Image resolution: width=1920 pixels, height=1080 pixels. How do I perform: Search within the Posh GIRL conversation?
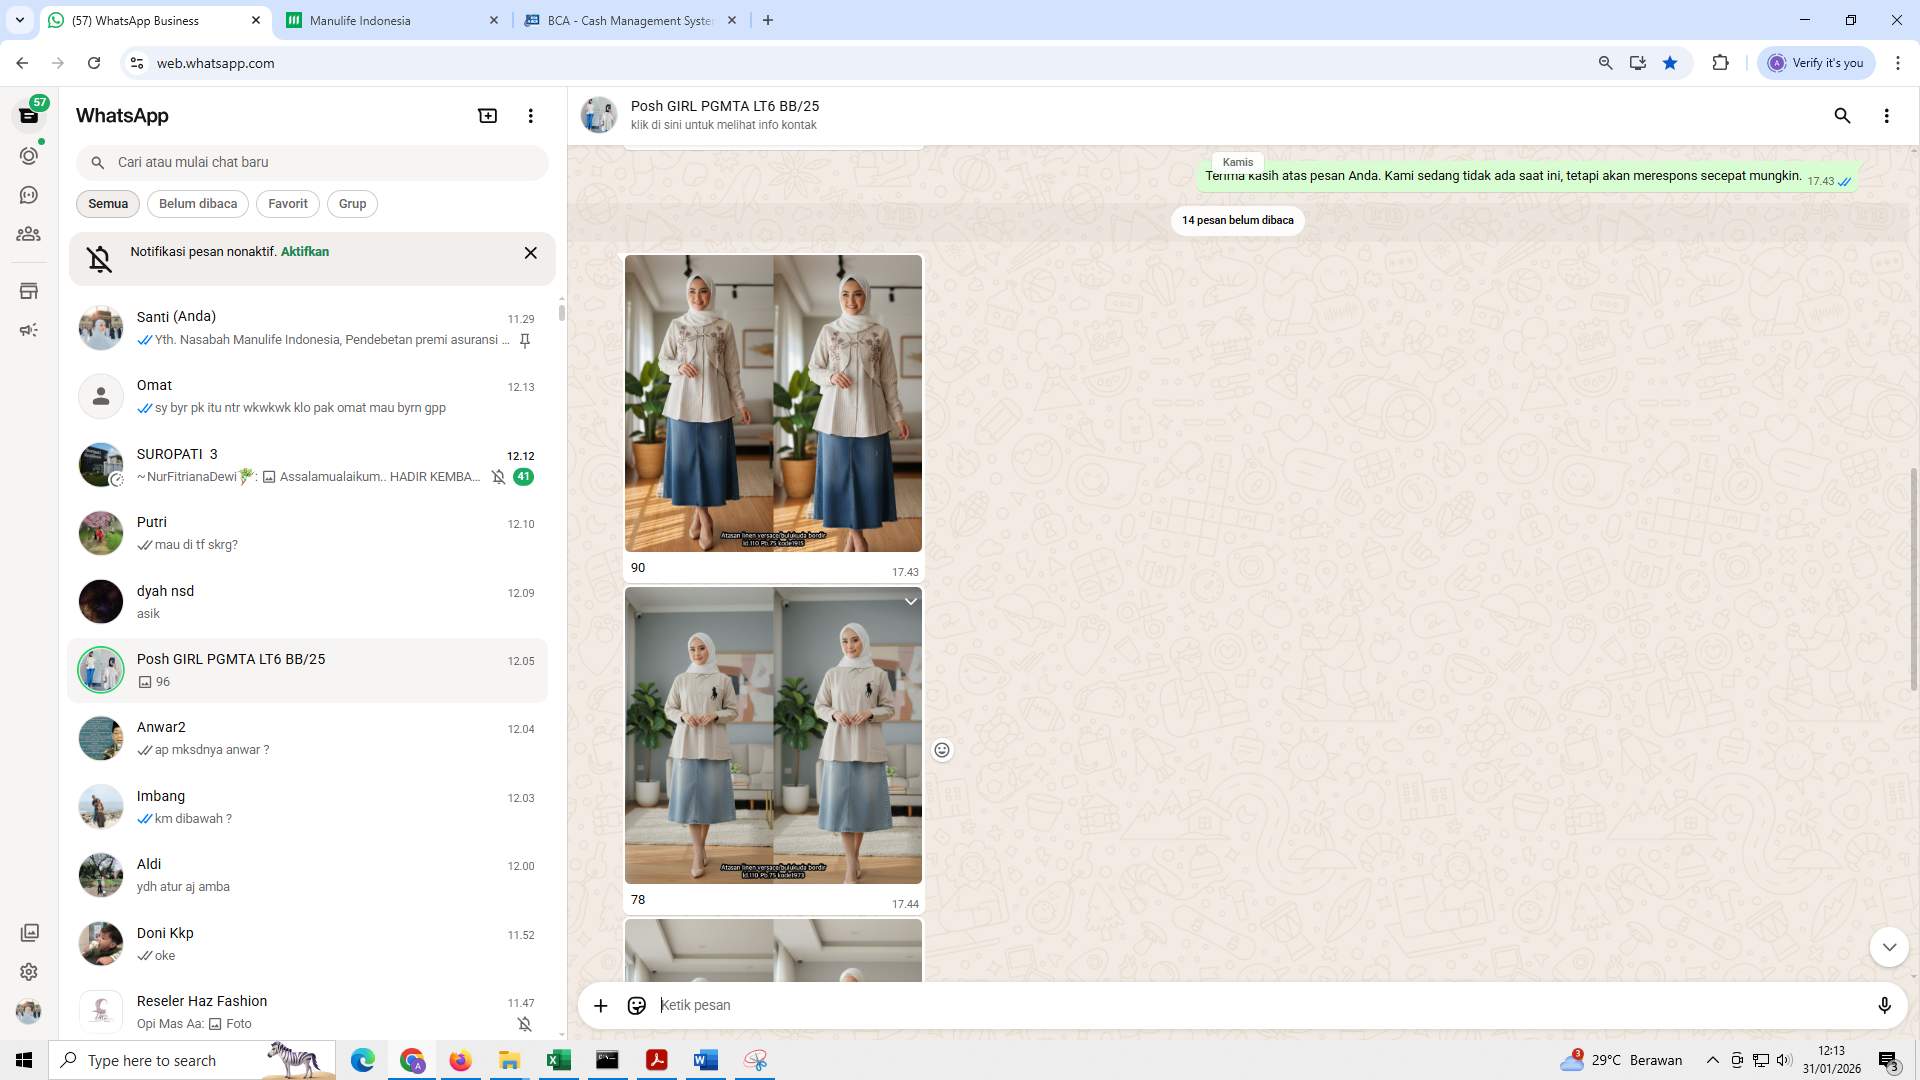pos(1842,116)
